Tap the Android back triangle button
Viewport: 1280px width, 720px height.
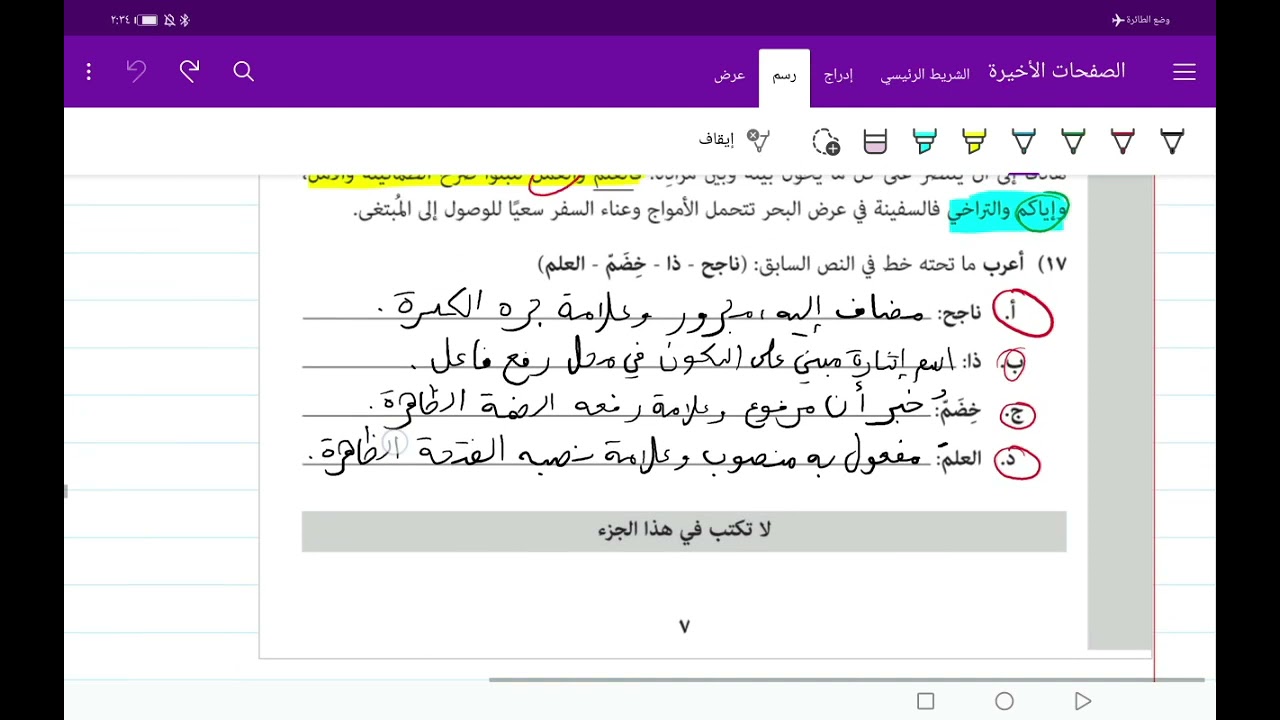[1083, 701]
